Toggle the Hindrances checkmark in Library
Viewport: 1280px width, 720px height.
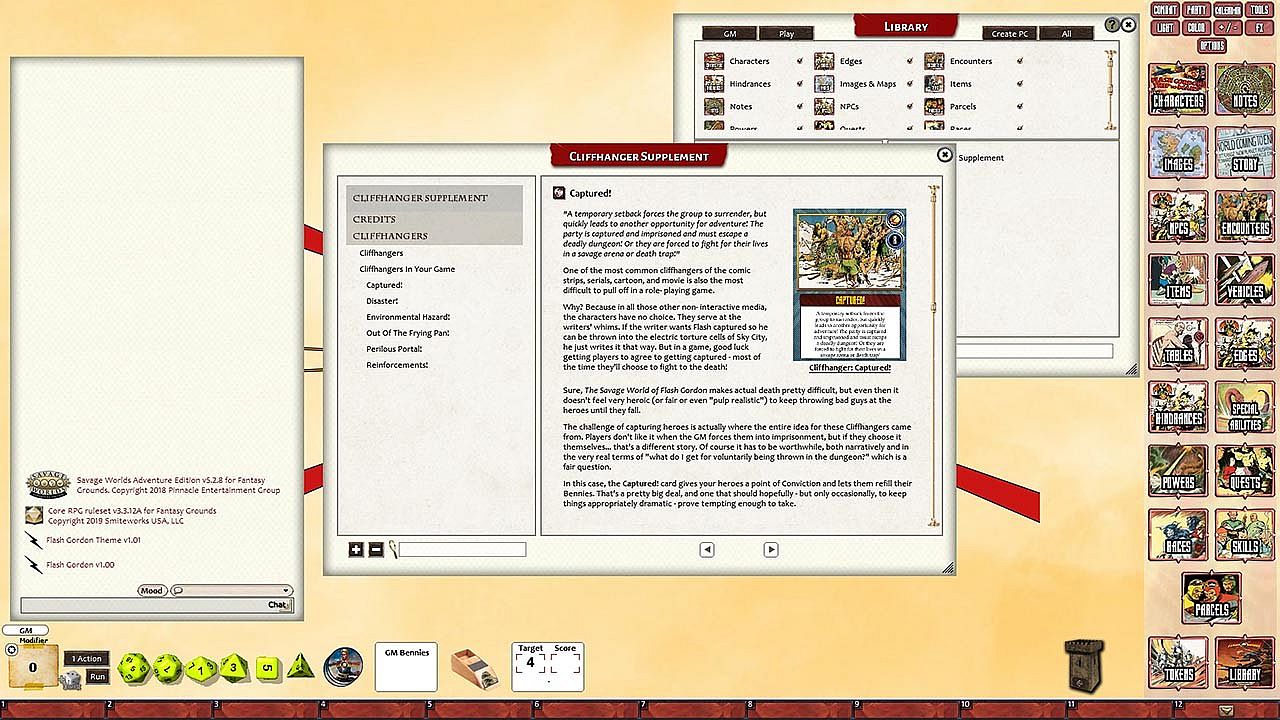799,84
